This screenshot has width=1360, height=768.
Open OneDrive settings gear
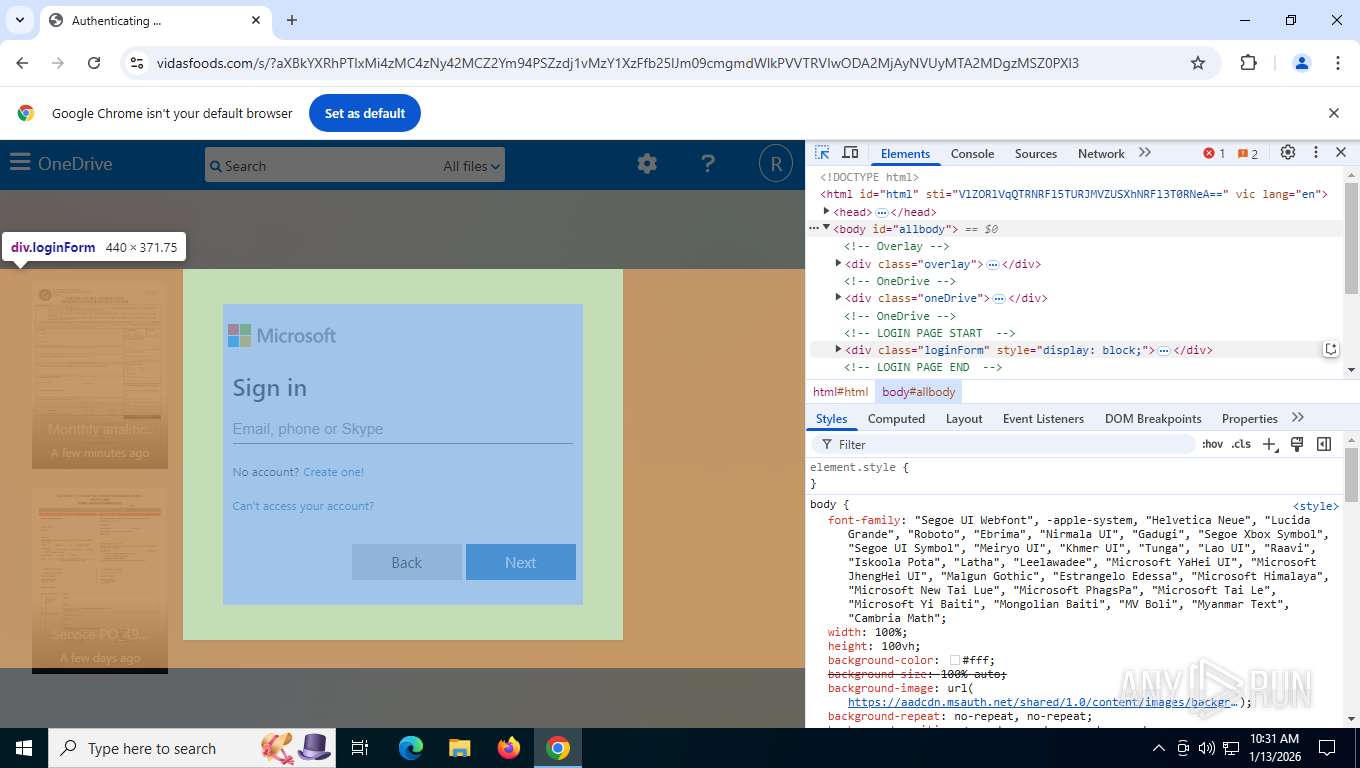coord(647,163)
